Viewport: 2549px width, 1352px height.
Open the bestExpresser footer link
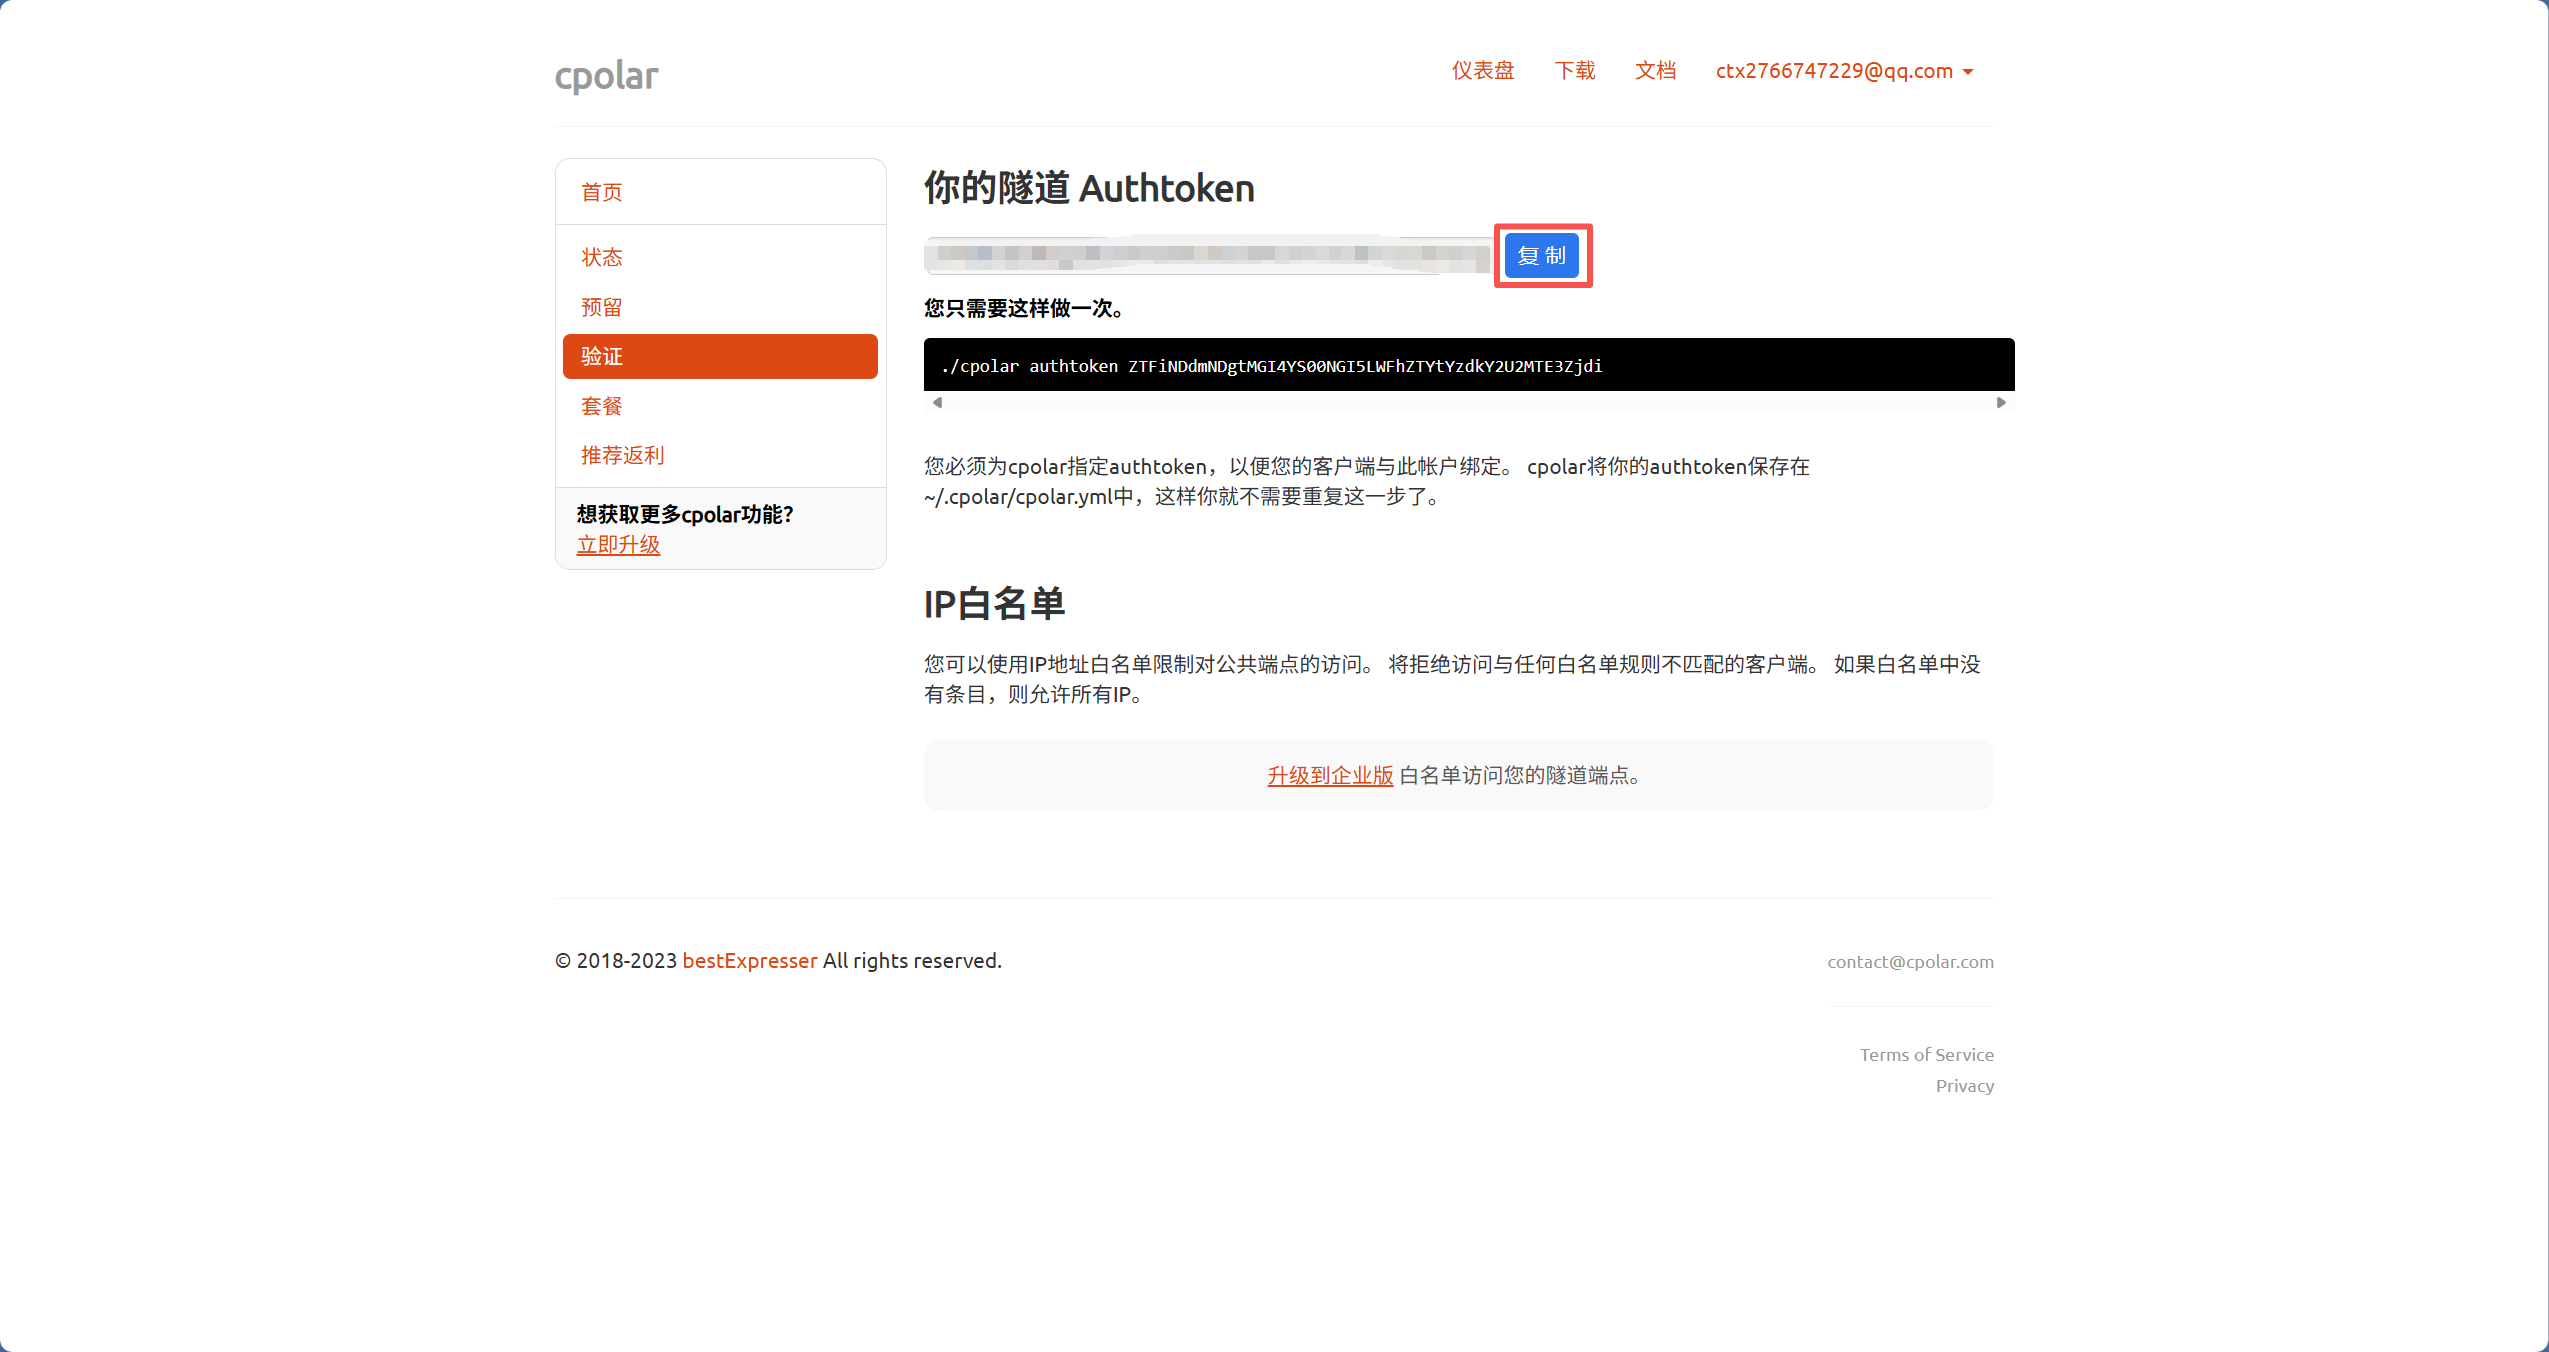click(x=749, y=961)
